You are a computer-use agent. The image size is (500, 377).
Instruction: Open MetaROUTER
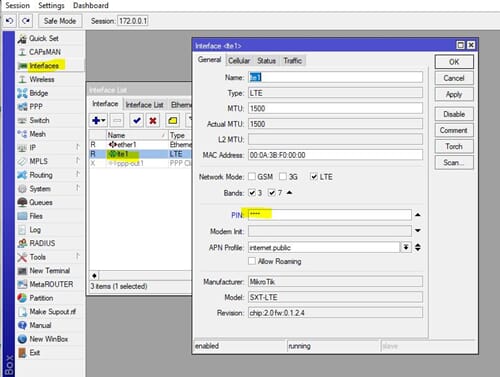(51, 284)
